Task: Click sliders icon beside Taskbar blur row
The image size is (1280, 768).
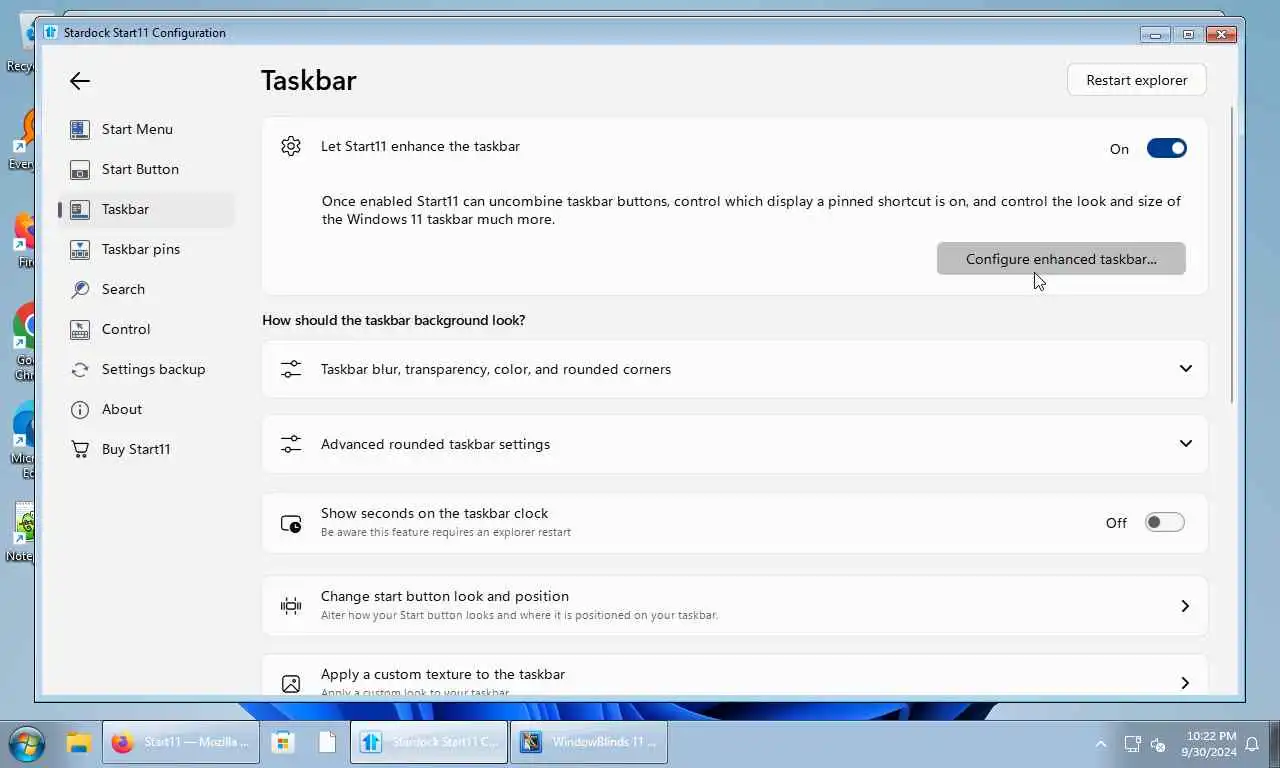Action: (291, 369)
